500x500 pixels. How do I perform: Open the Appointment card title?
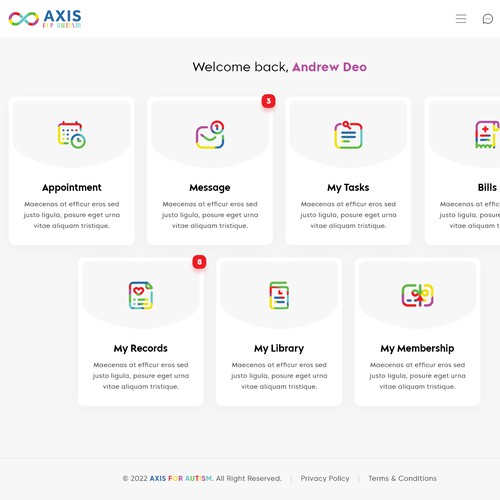coord(72,188)
